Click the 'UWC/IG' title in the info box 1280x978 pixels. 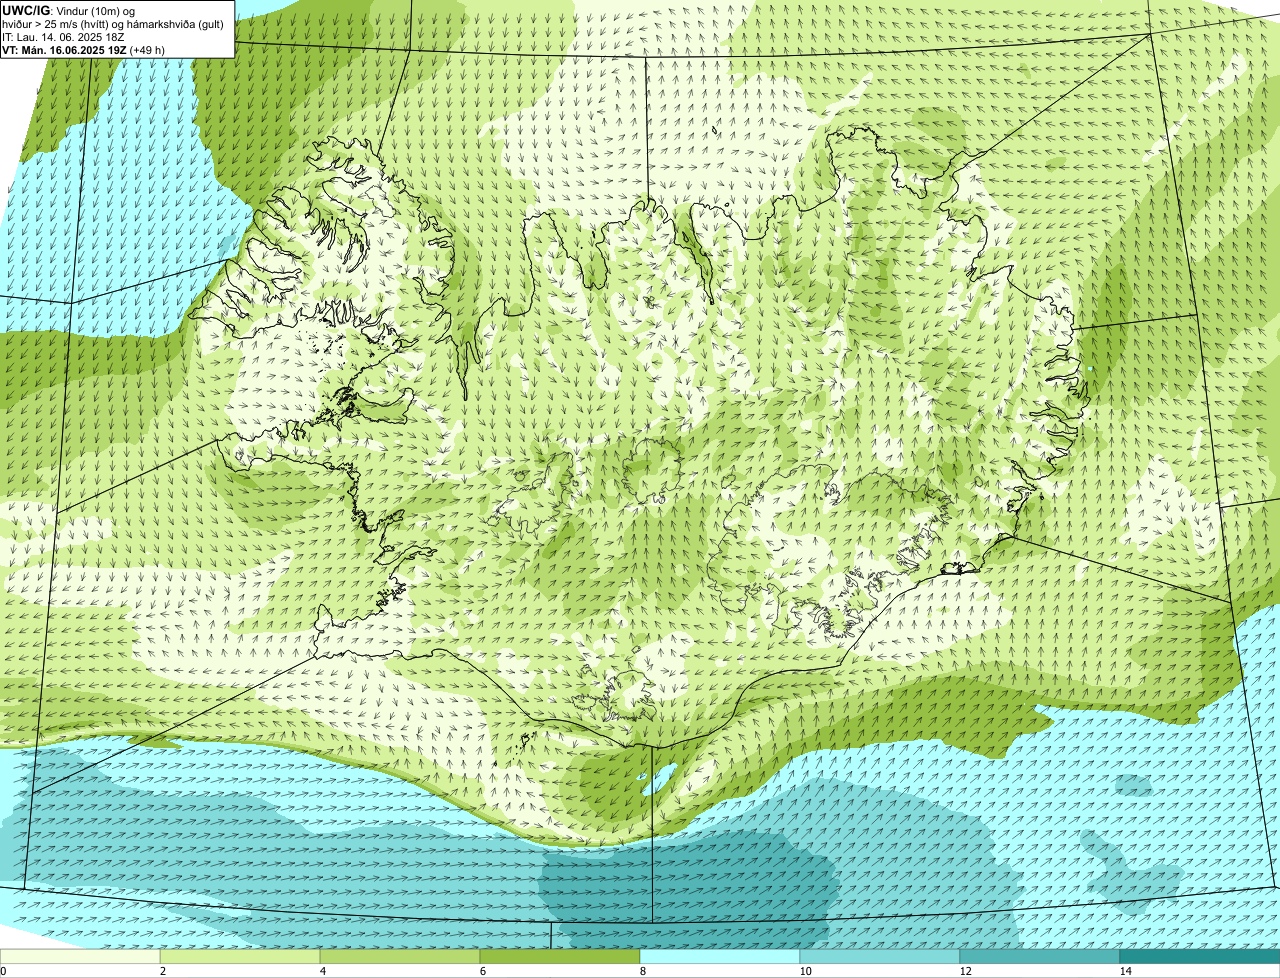25,11
